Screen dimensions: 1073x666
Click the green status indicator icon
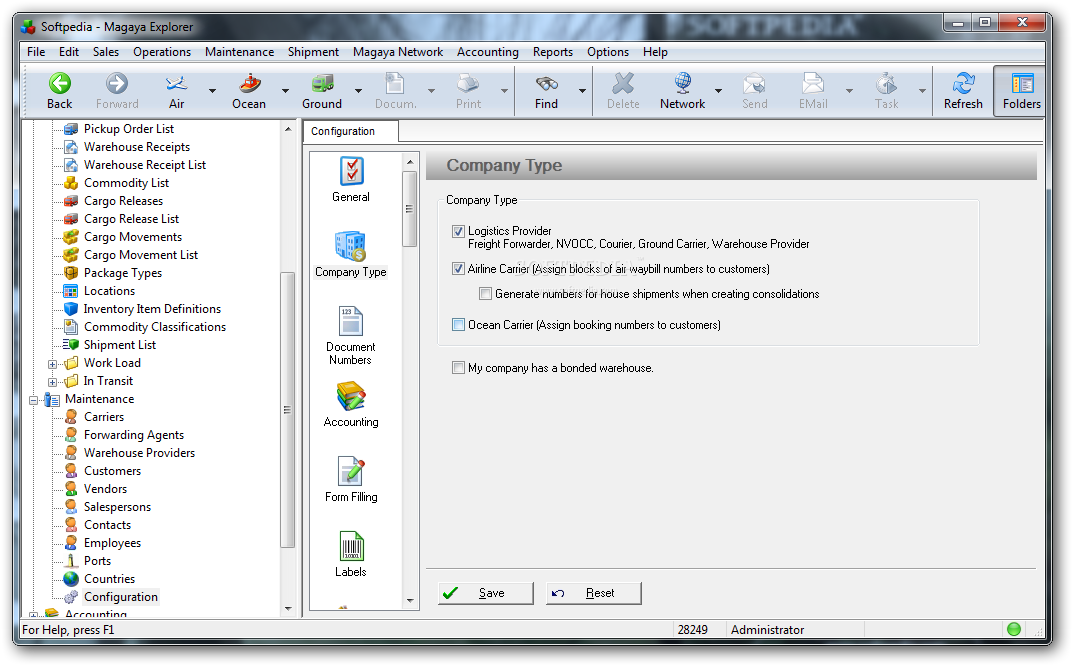pos(1014,629)
